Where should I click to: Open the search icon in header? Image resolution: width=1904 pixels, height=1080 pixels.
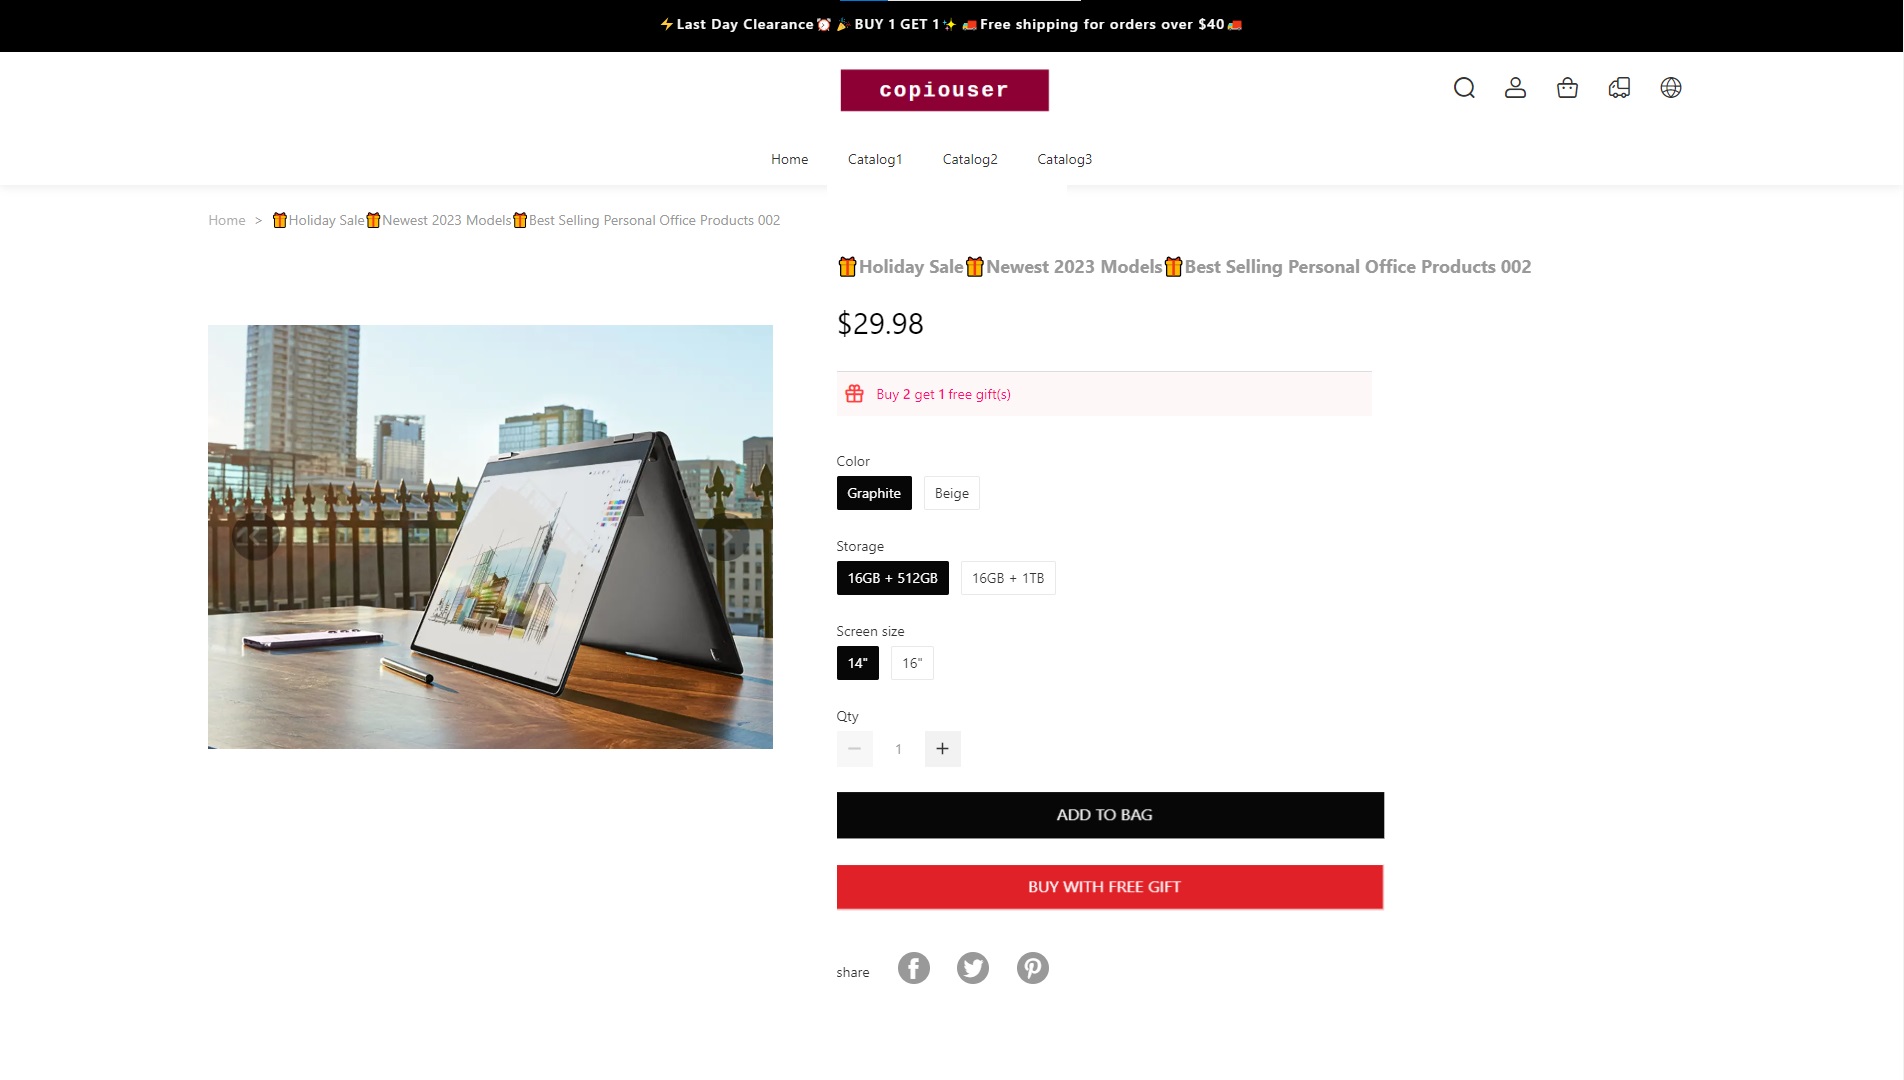coord(1464,88)
